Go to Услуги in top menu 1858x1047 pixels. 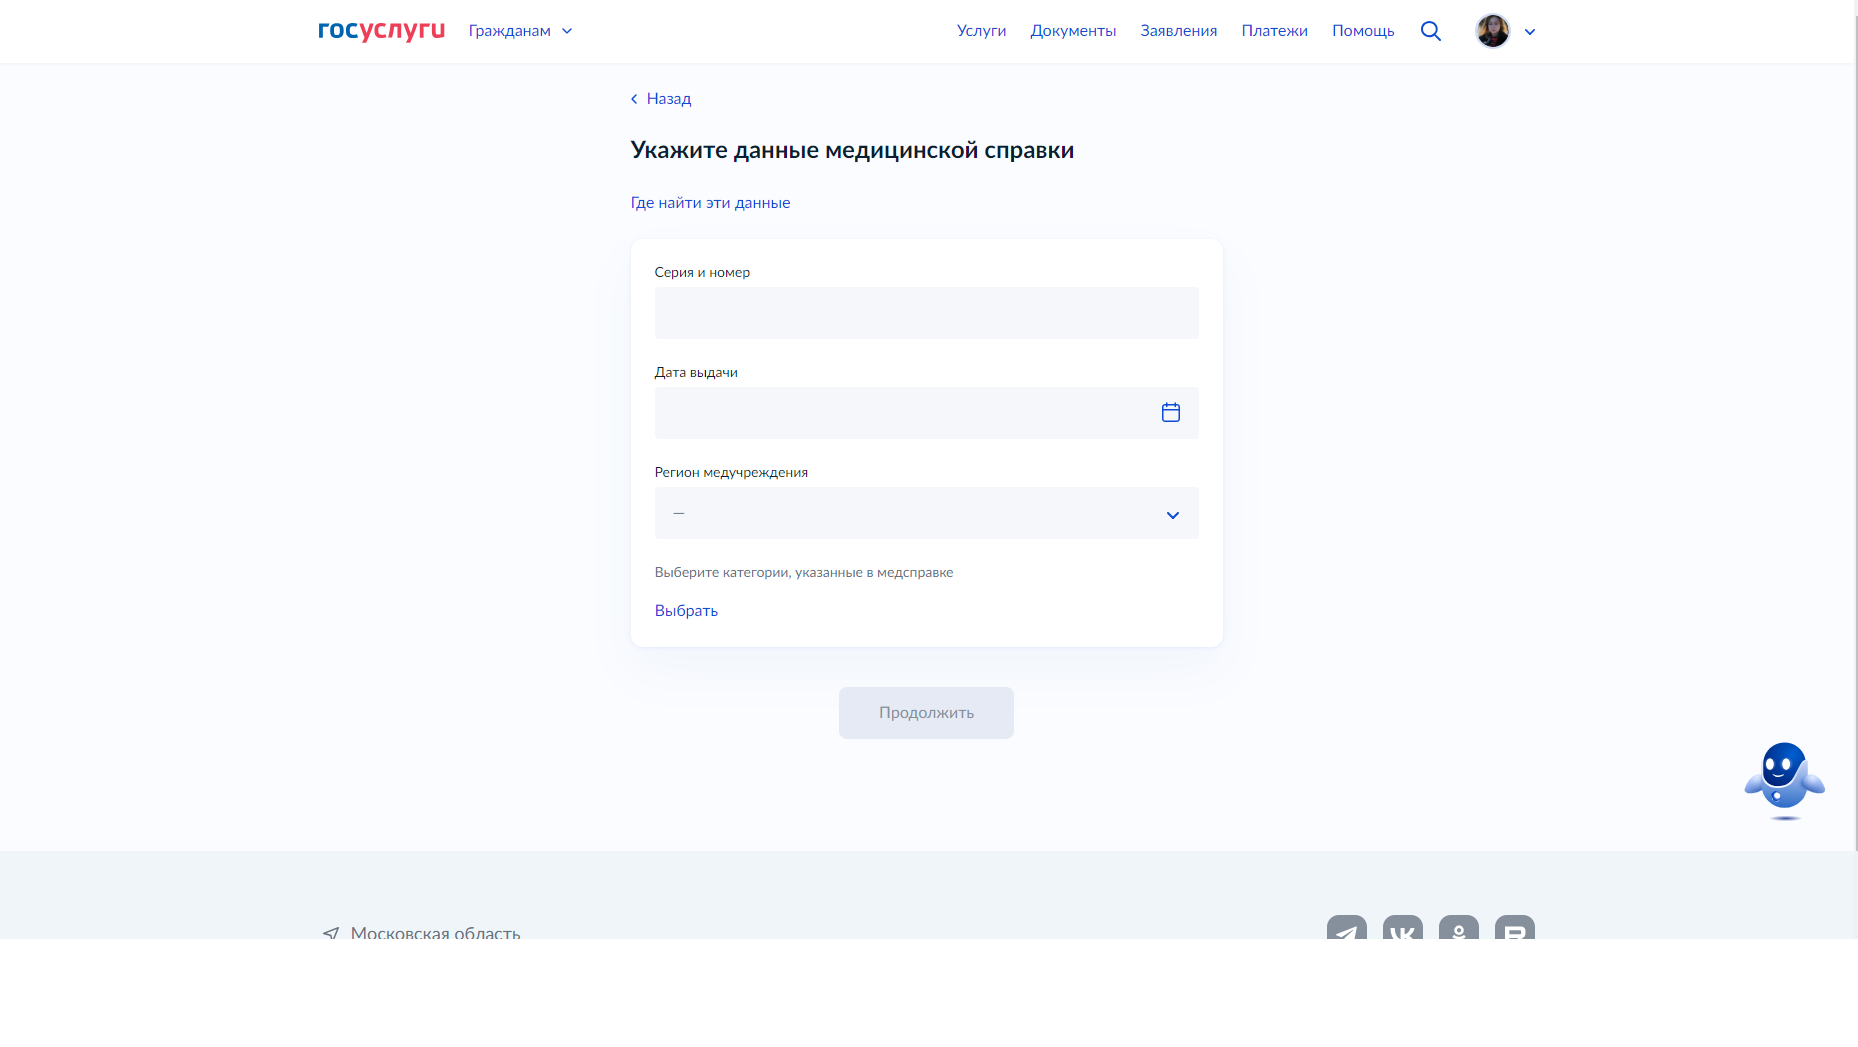coord(981,31)
